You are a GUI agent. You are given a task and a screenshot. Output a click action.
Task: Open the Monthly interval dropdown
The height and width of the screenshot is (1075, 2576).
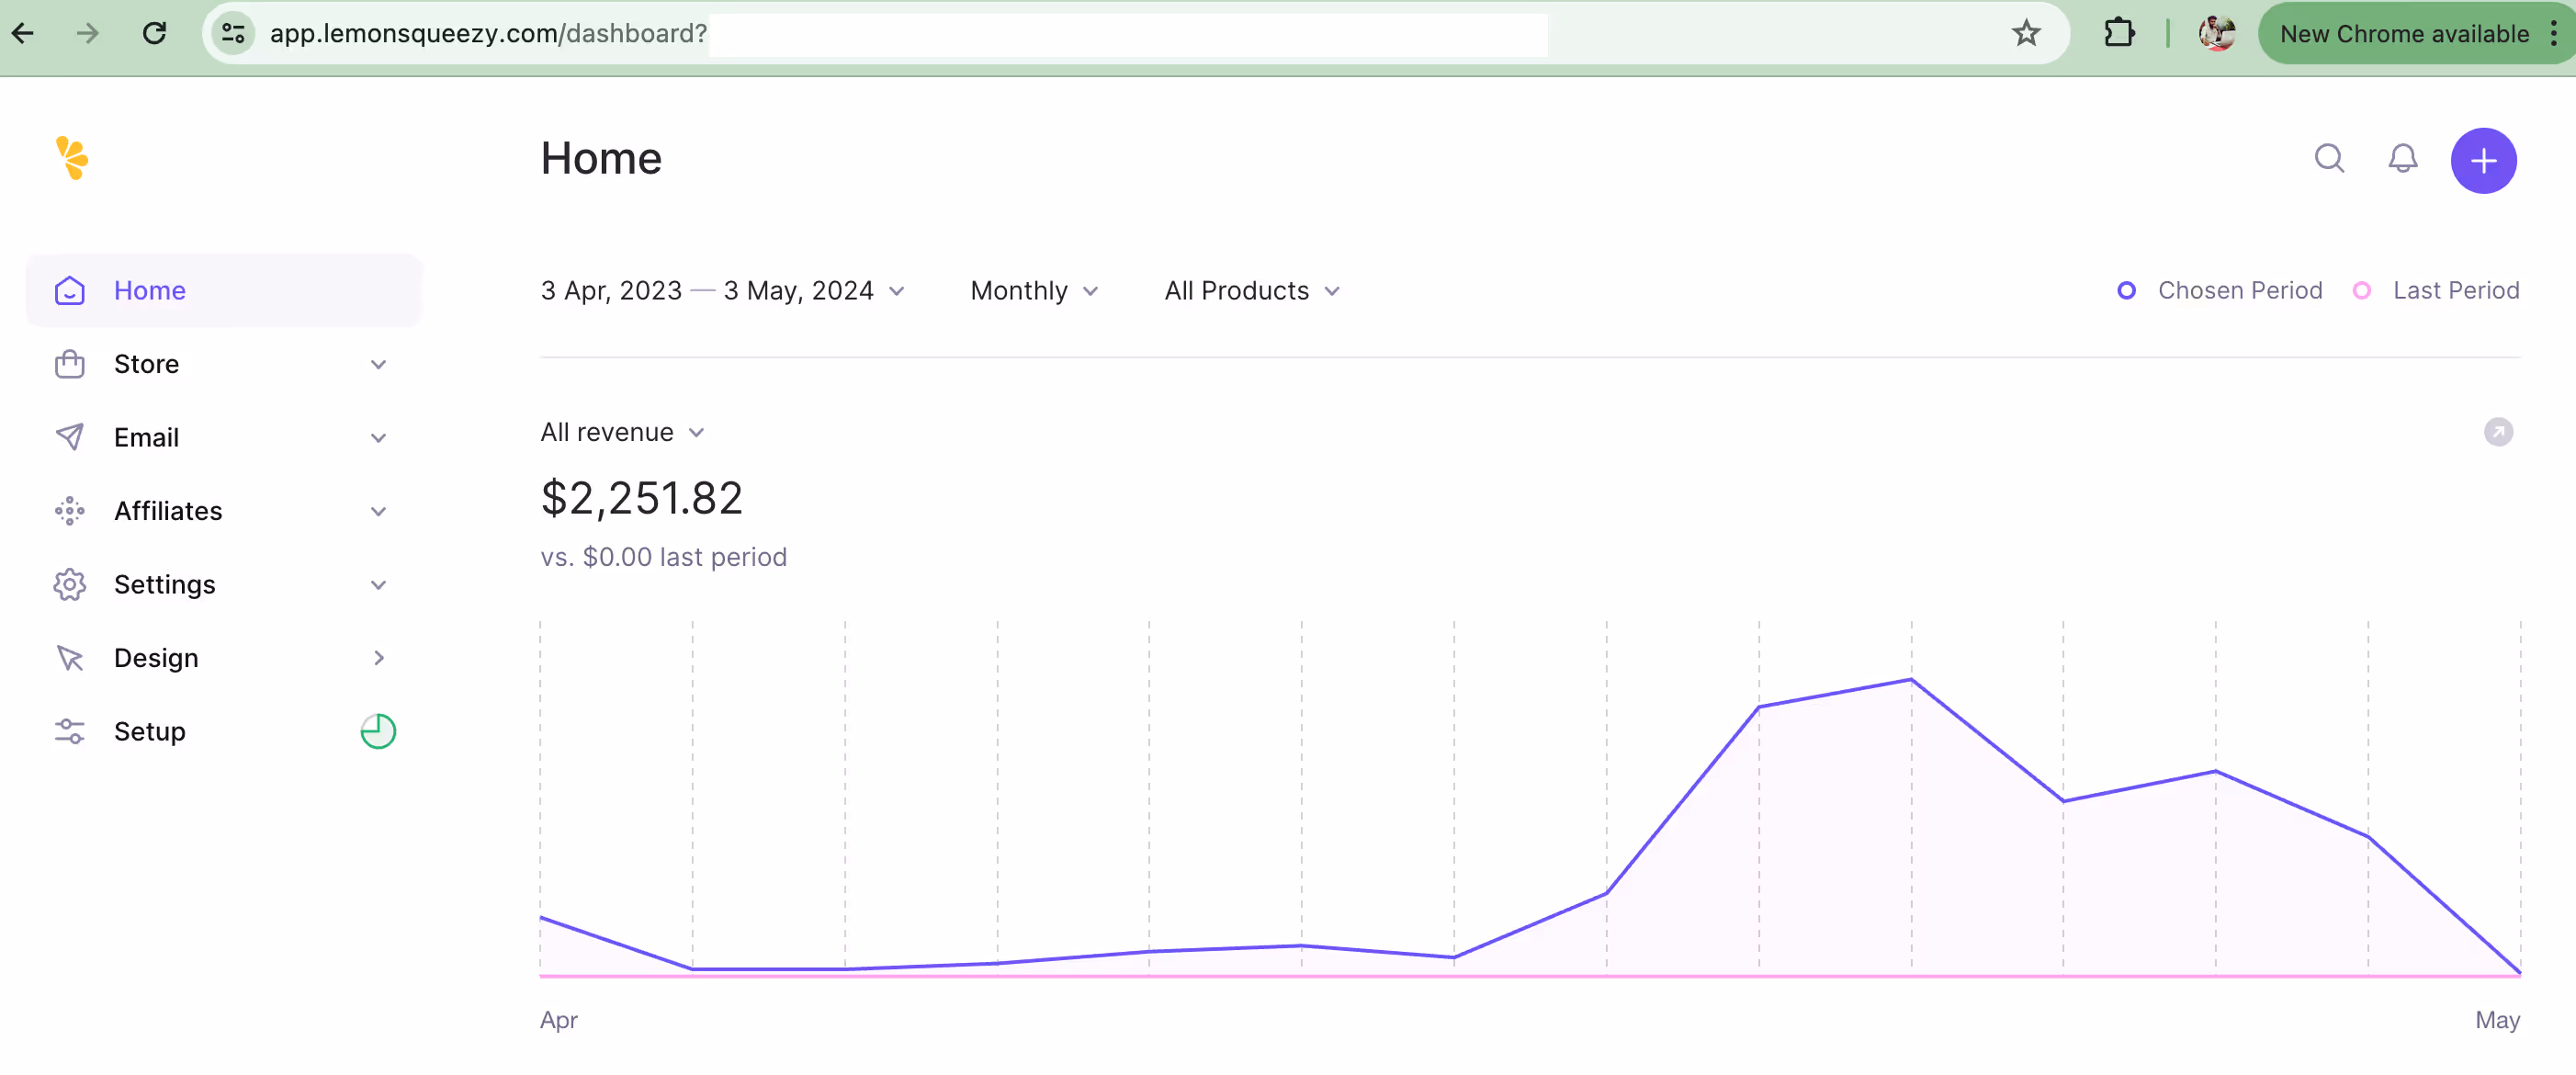point(1034,291)
